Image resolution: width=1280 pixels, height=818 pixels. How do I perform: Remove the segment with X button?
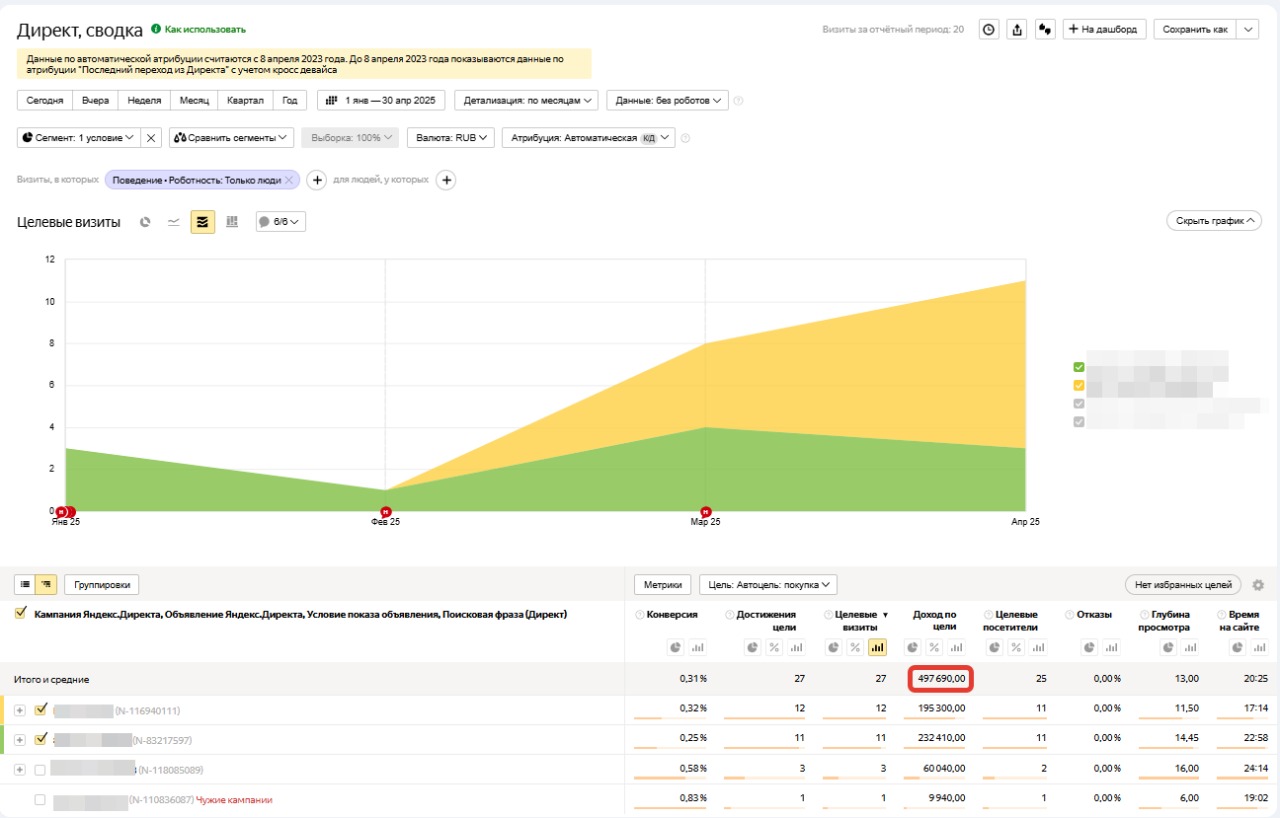150,138
